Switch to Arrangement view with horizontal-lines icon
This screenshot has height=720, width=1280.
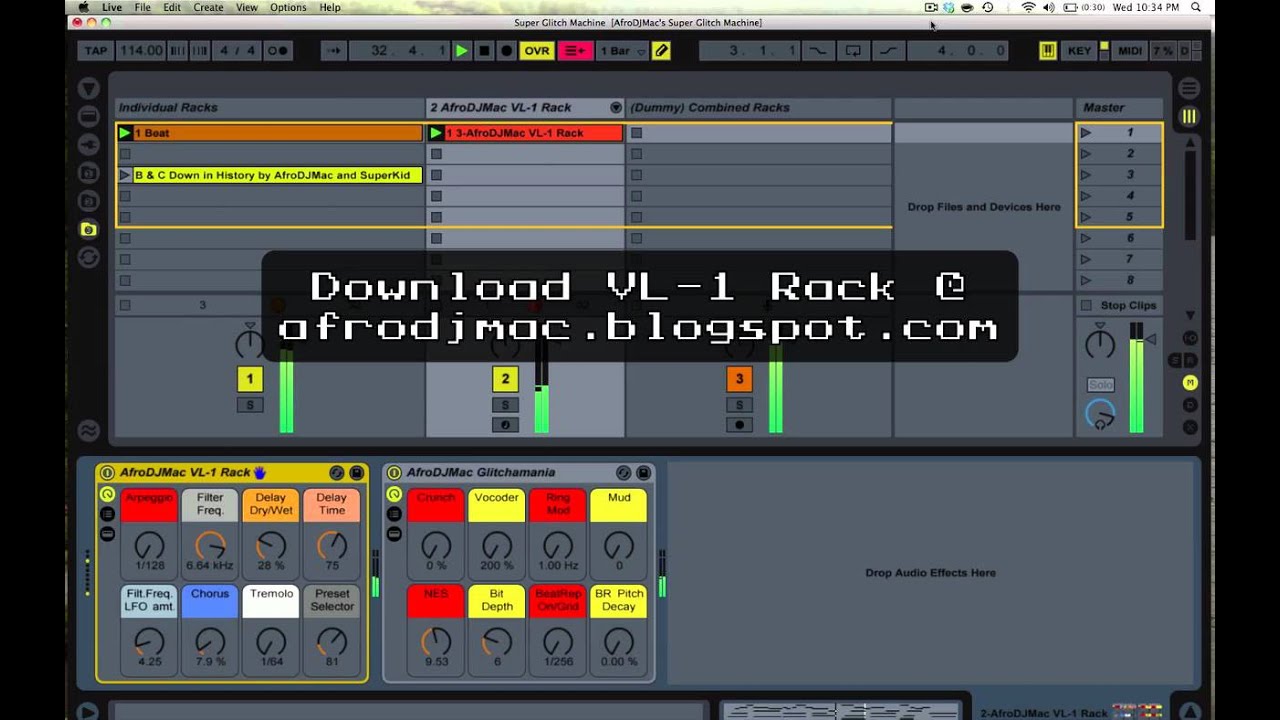pyautogui.click(x=1189, y=89)
